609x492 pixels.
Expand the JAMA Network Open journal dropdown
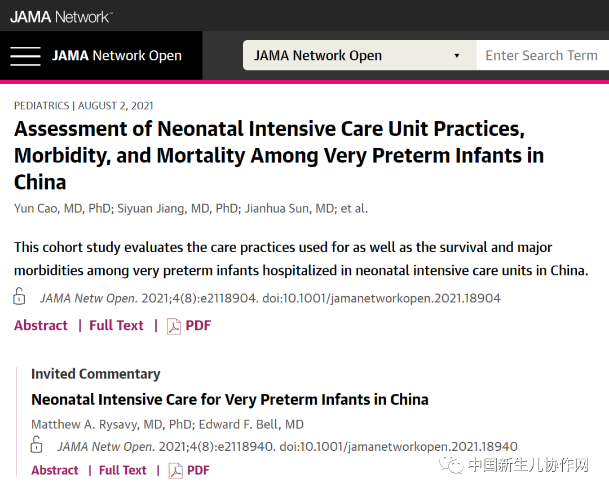(x=359, y=56)
